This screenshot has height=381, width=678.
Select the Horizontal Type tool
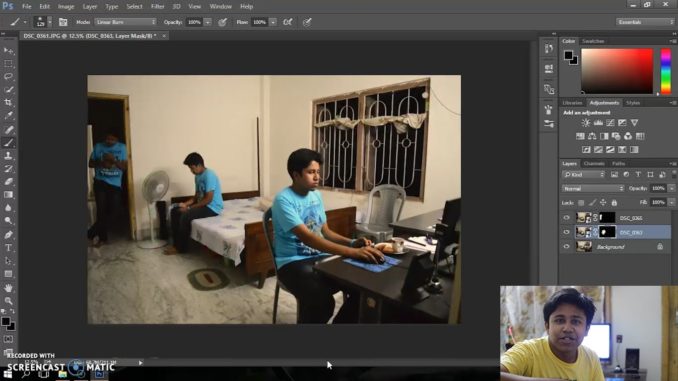coord(8,248)
